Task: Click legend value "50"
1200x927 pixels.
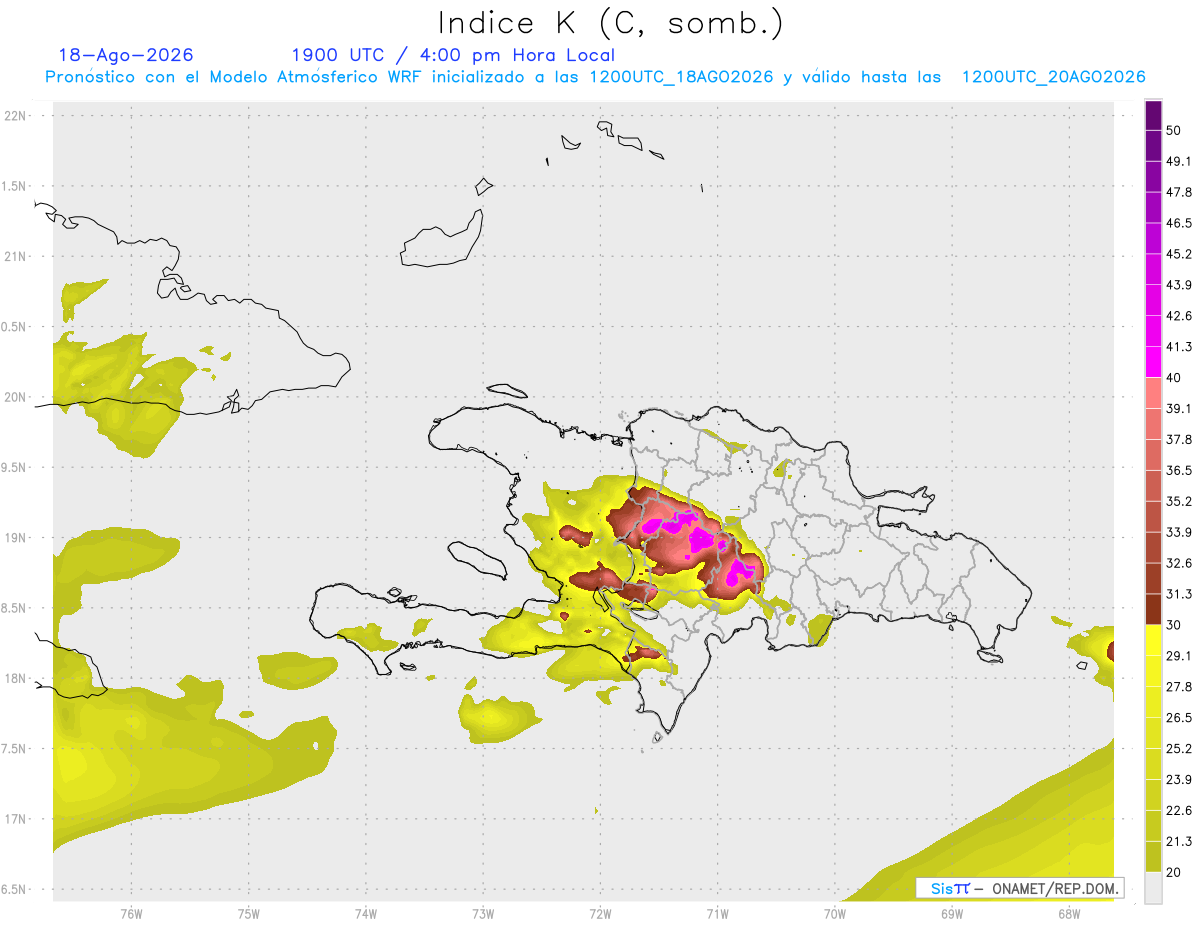Action: click(1173, 130)
